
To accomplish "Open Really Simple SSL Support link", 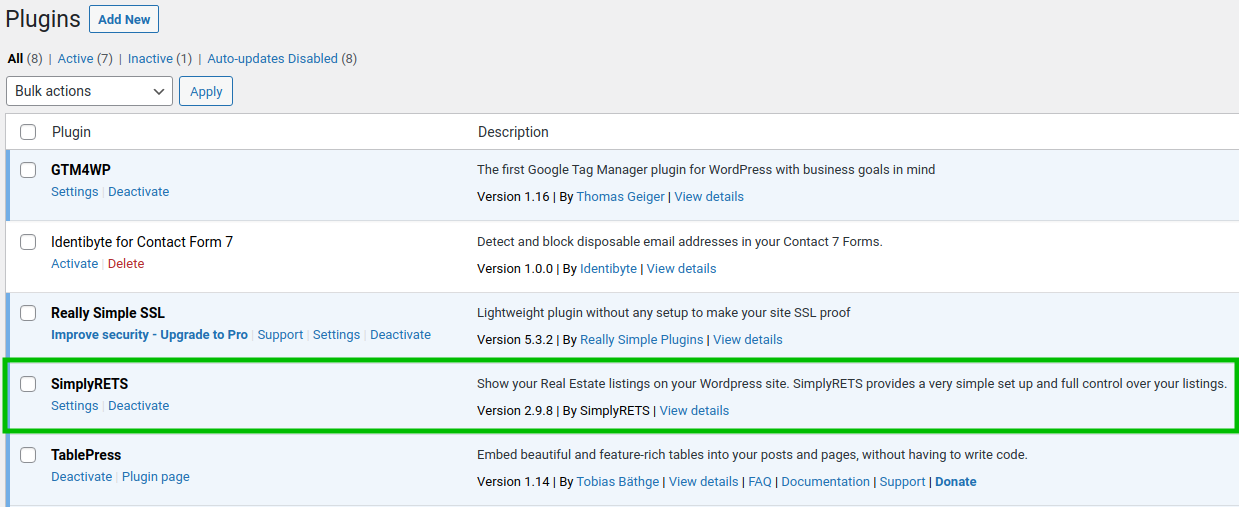I will coord(280,335).
